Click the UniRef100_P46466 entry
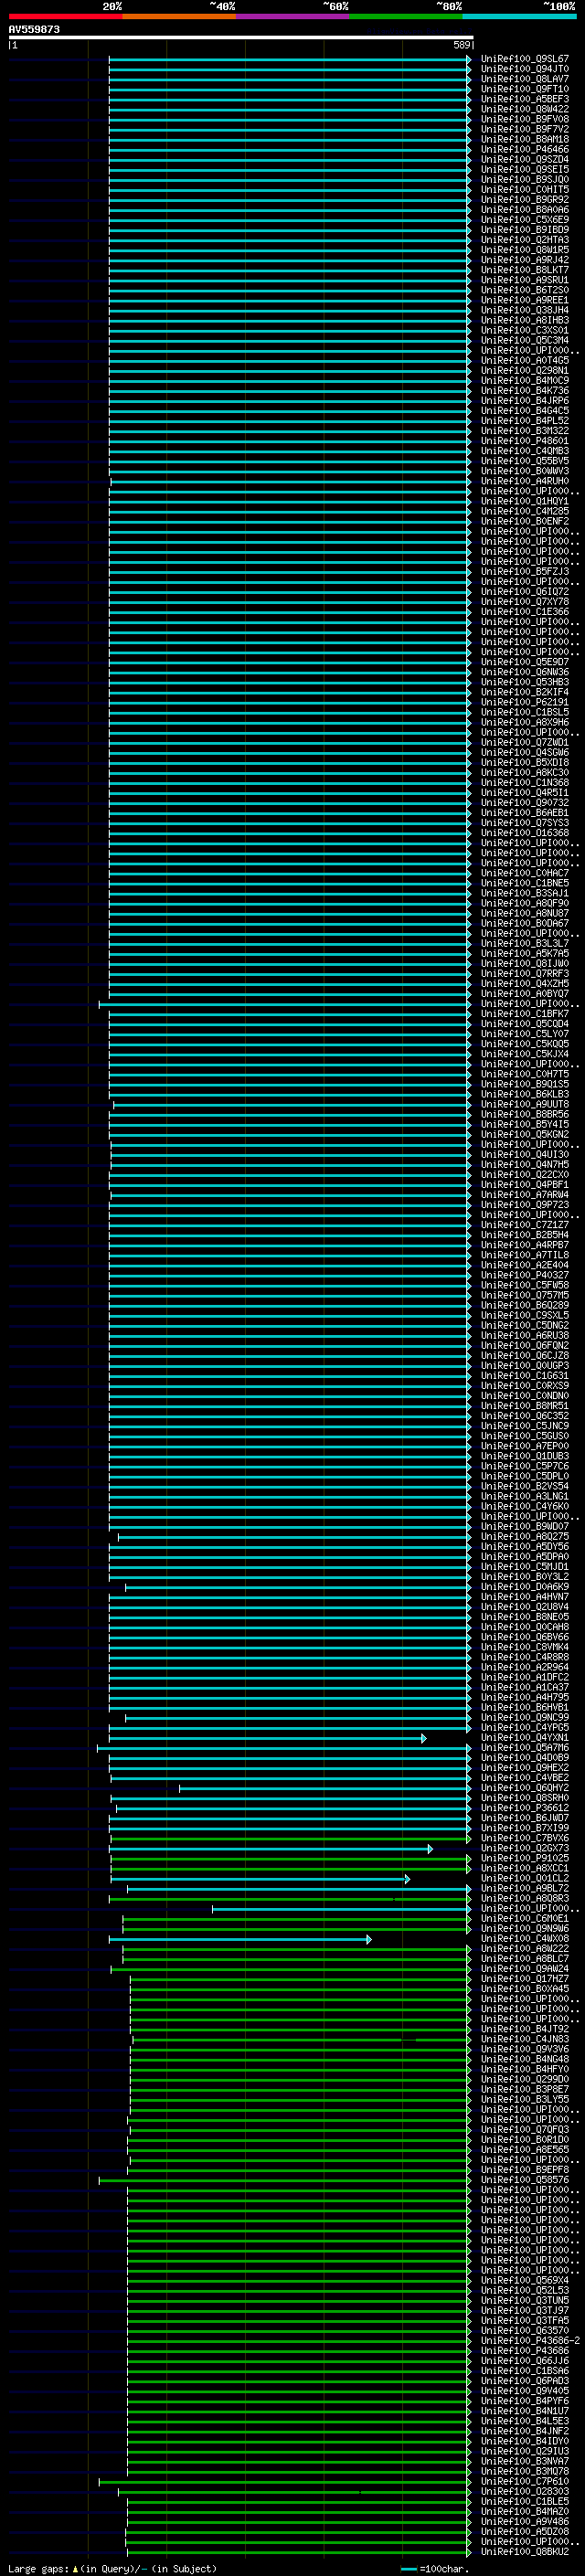This screenshot has width=585, height=2576. pos(525,149)
